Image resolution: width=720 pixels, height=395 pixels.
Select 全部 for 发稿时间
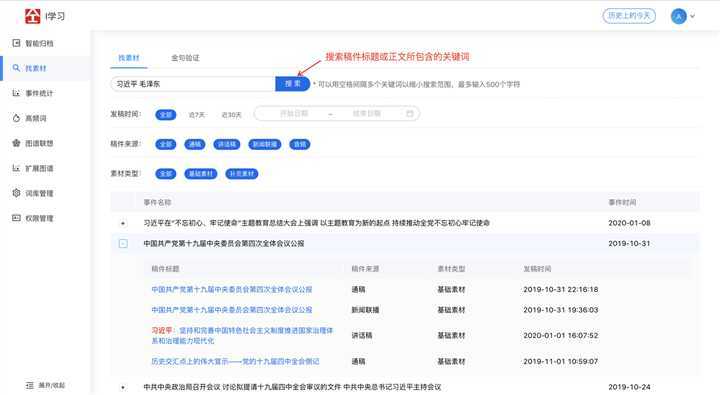[166, 114]
